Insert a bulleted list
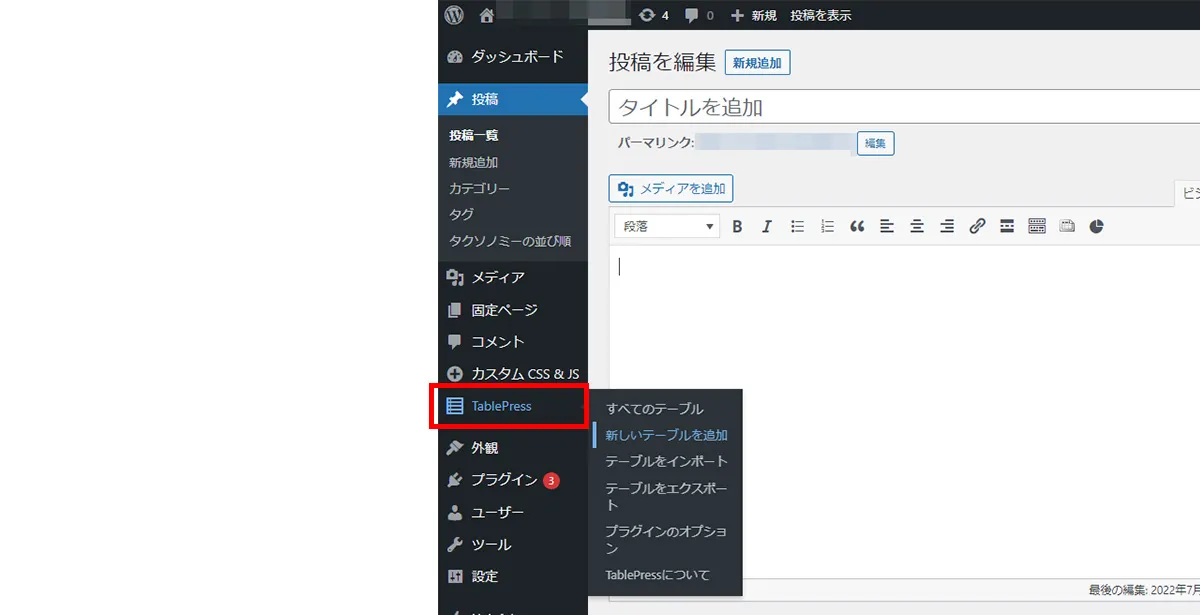The width and height of the screenshot is (1200, 615). click(797, 225)
